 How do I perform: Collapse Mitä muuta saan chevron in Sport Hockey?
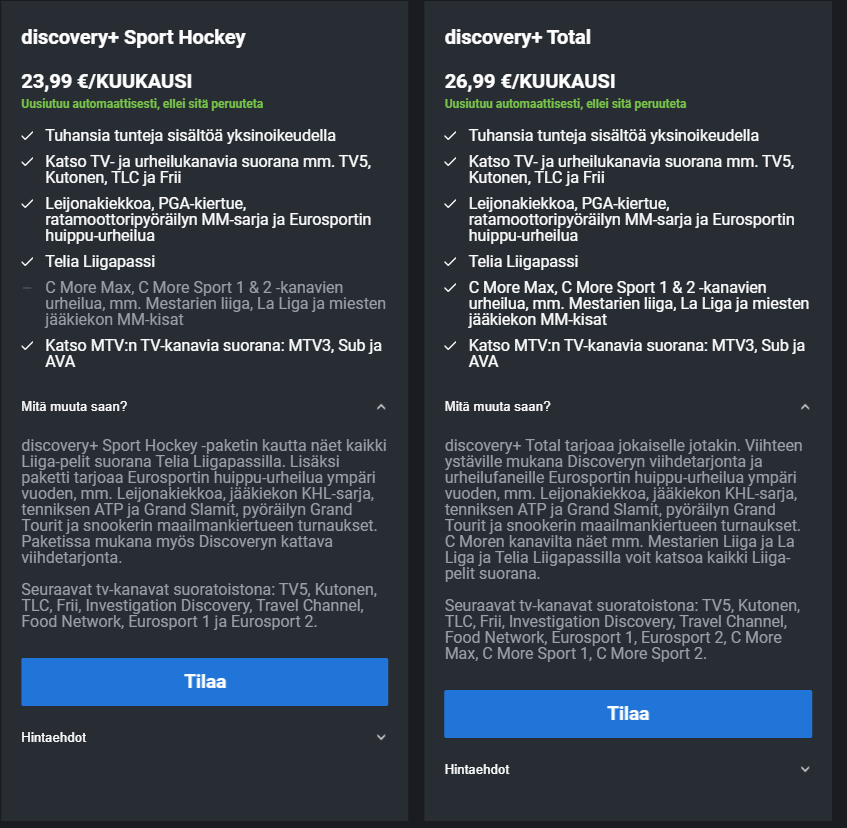pyautogui.click(x=381, y=407)
